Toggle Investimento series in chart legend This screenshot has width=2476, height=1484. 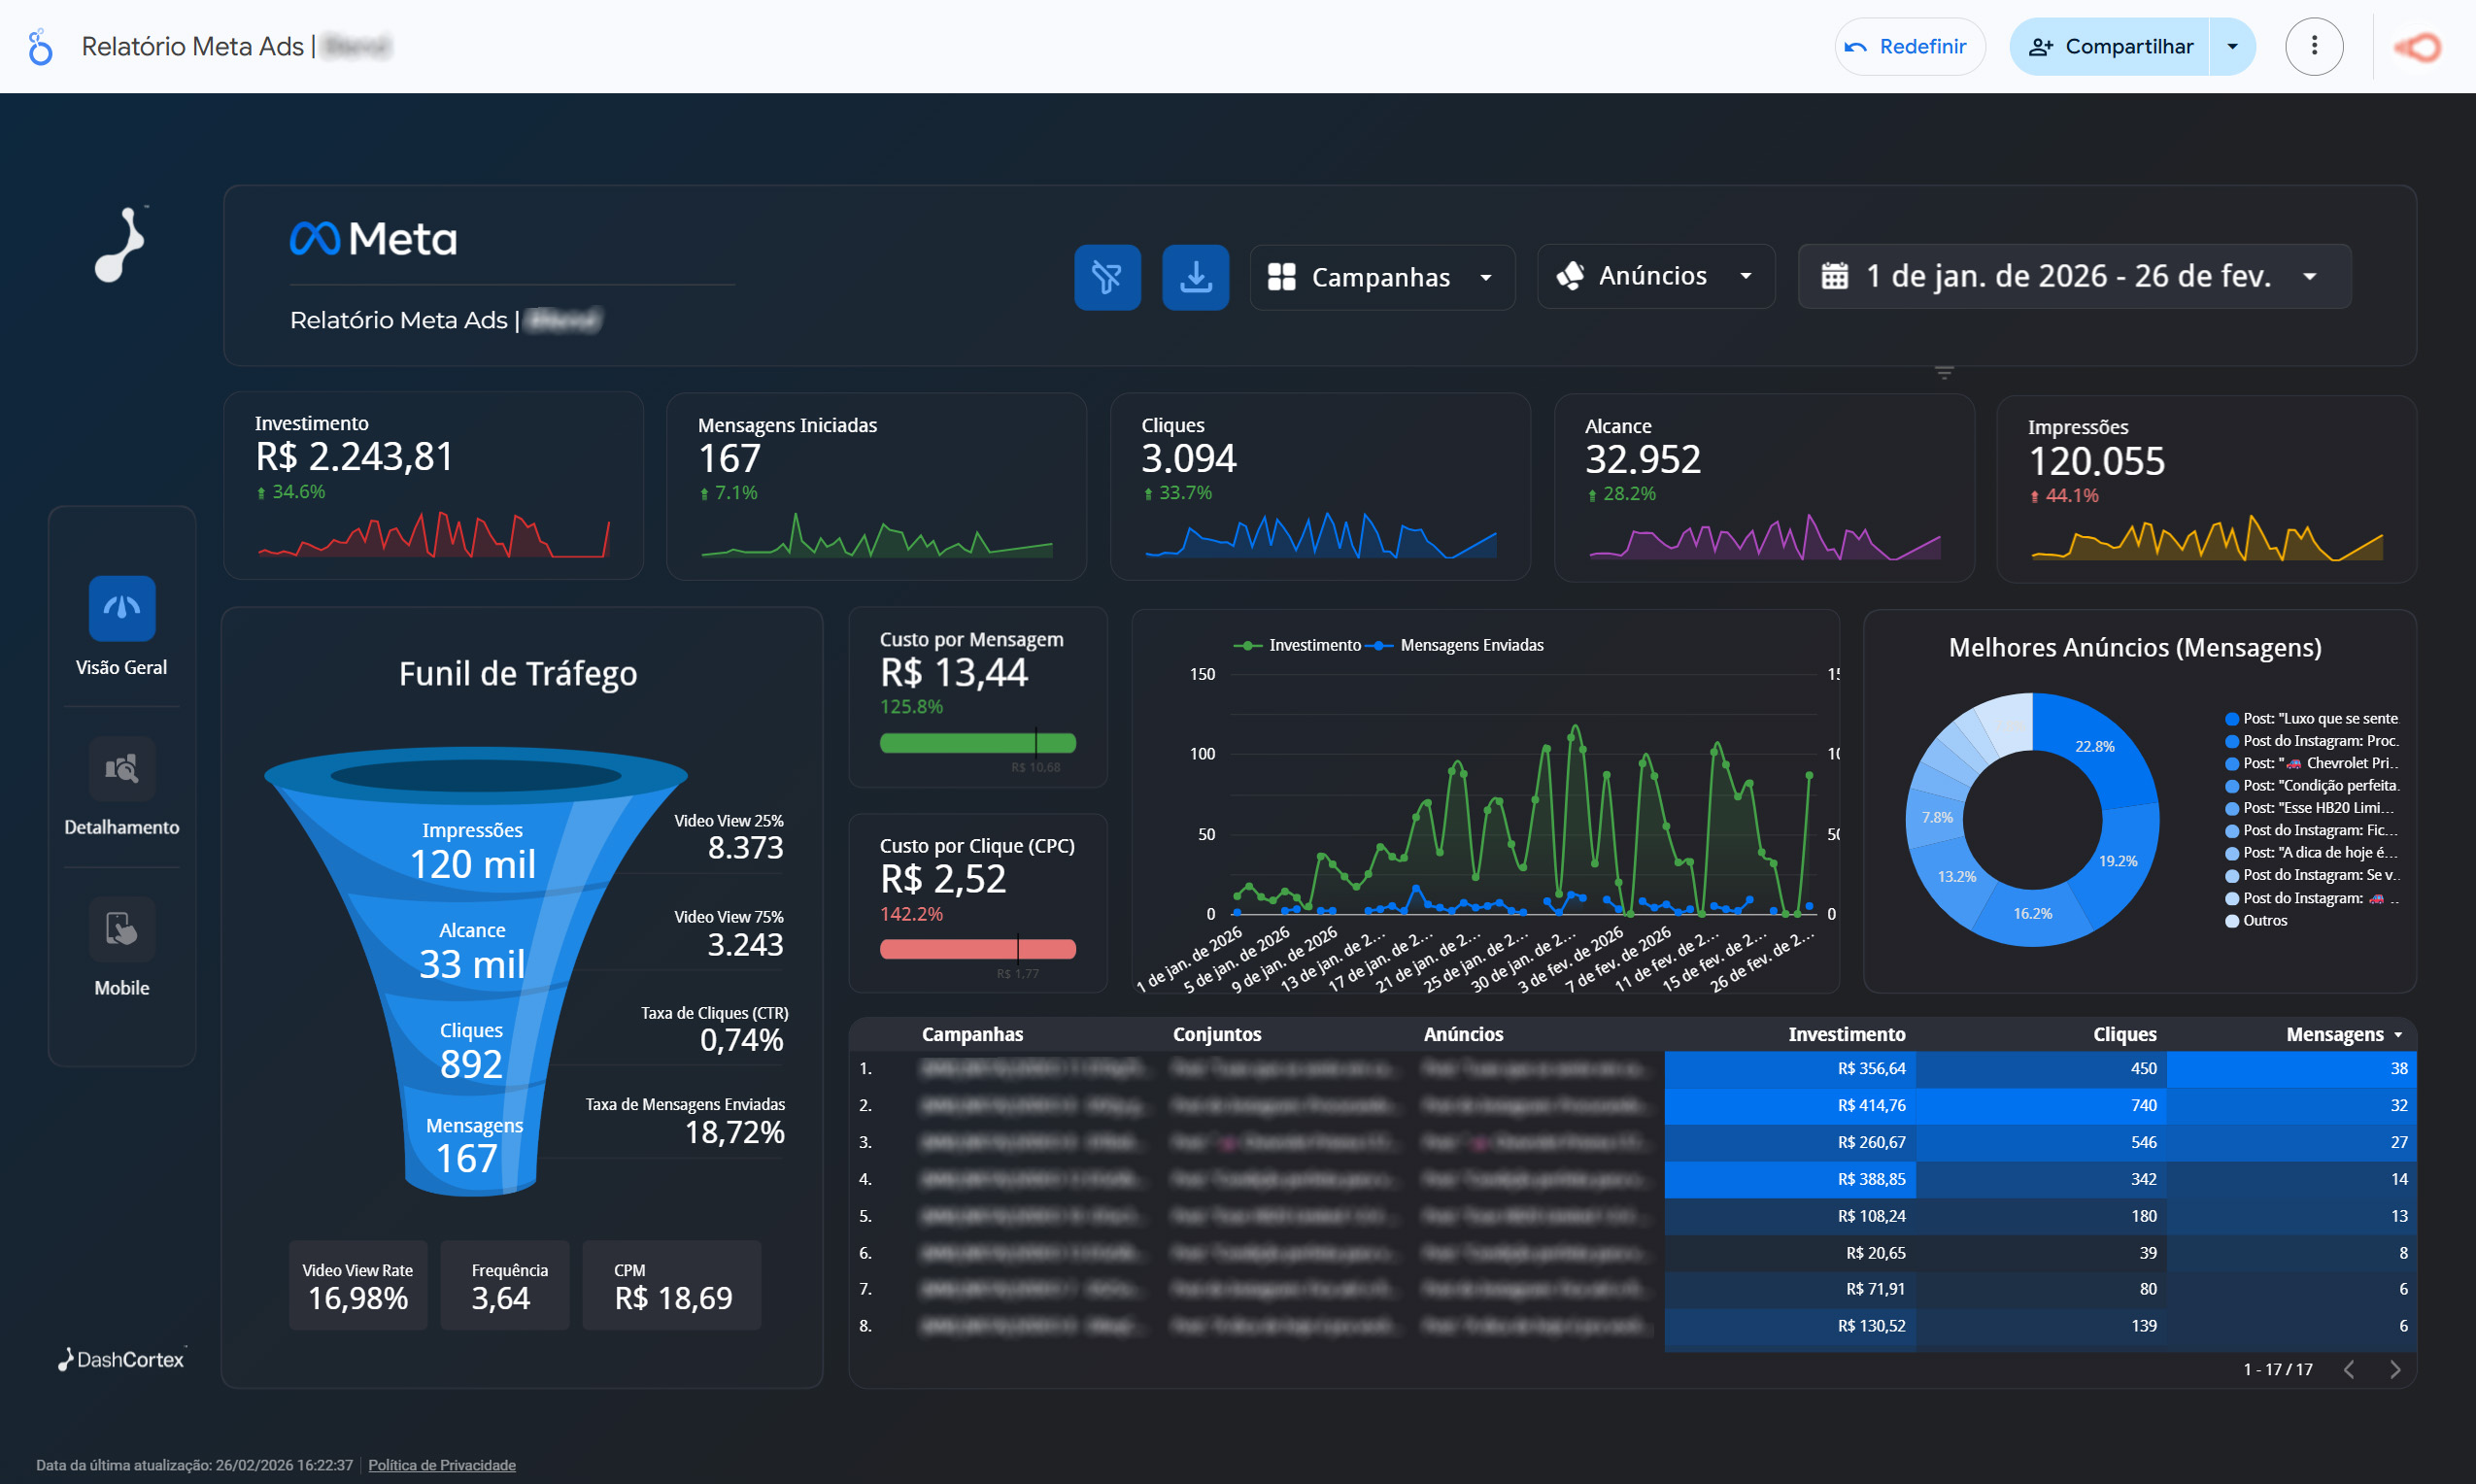pos(1313,645)
